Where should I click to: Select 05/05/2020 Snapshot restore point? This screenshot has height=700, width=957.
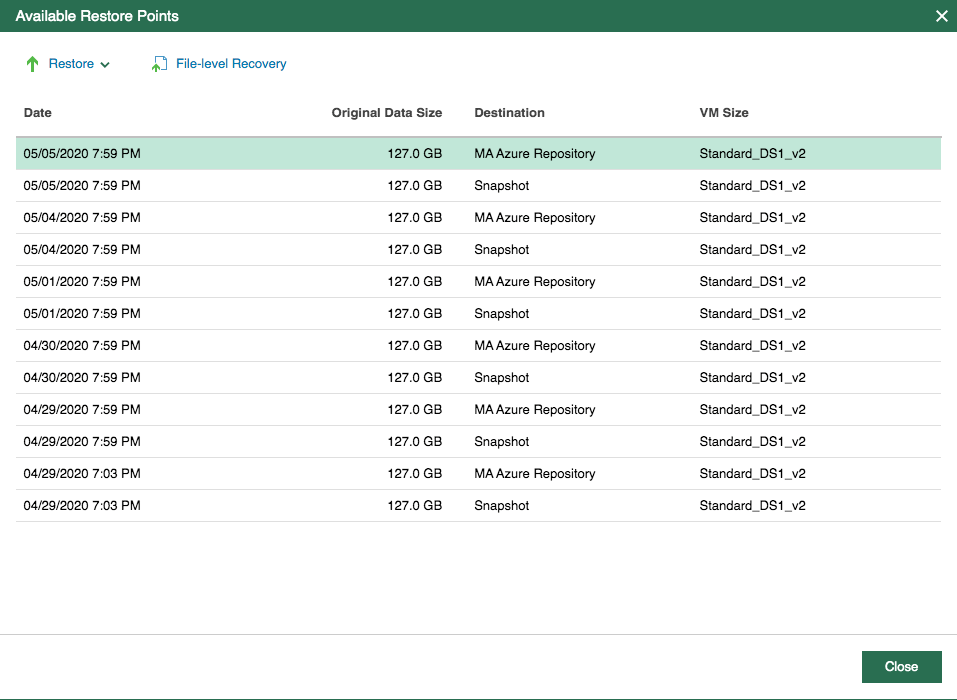pos(478,186)
